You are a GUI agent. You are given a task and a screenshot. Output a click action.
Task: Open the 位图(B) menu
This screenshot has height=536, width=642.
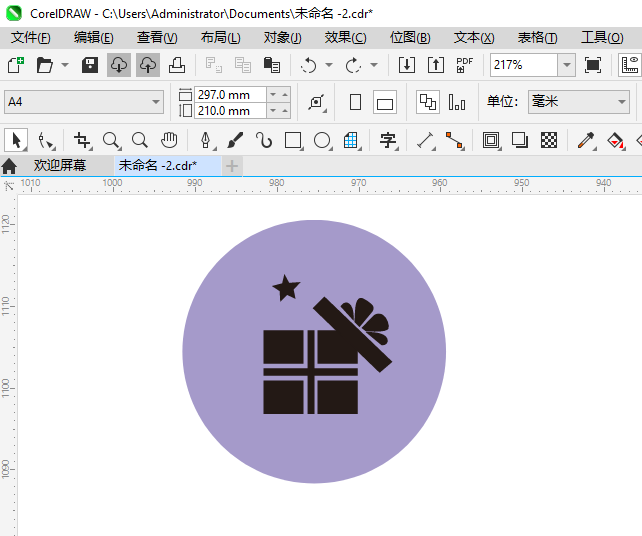[410, 38]
